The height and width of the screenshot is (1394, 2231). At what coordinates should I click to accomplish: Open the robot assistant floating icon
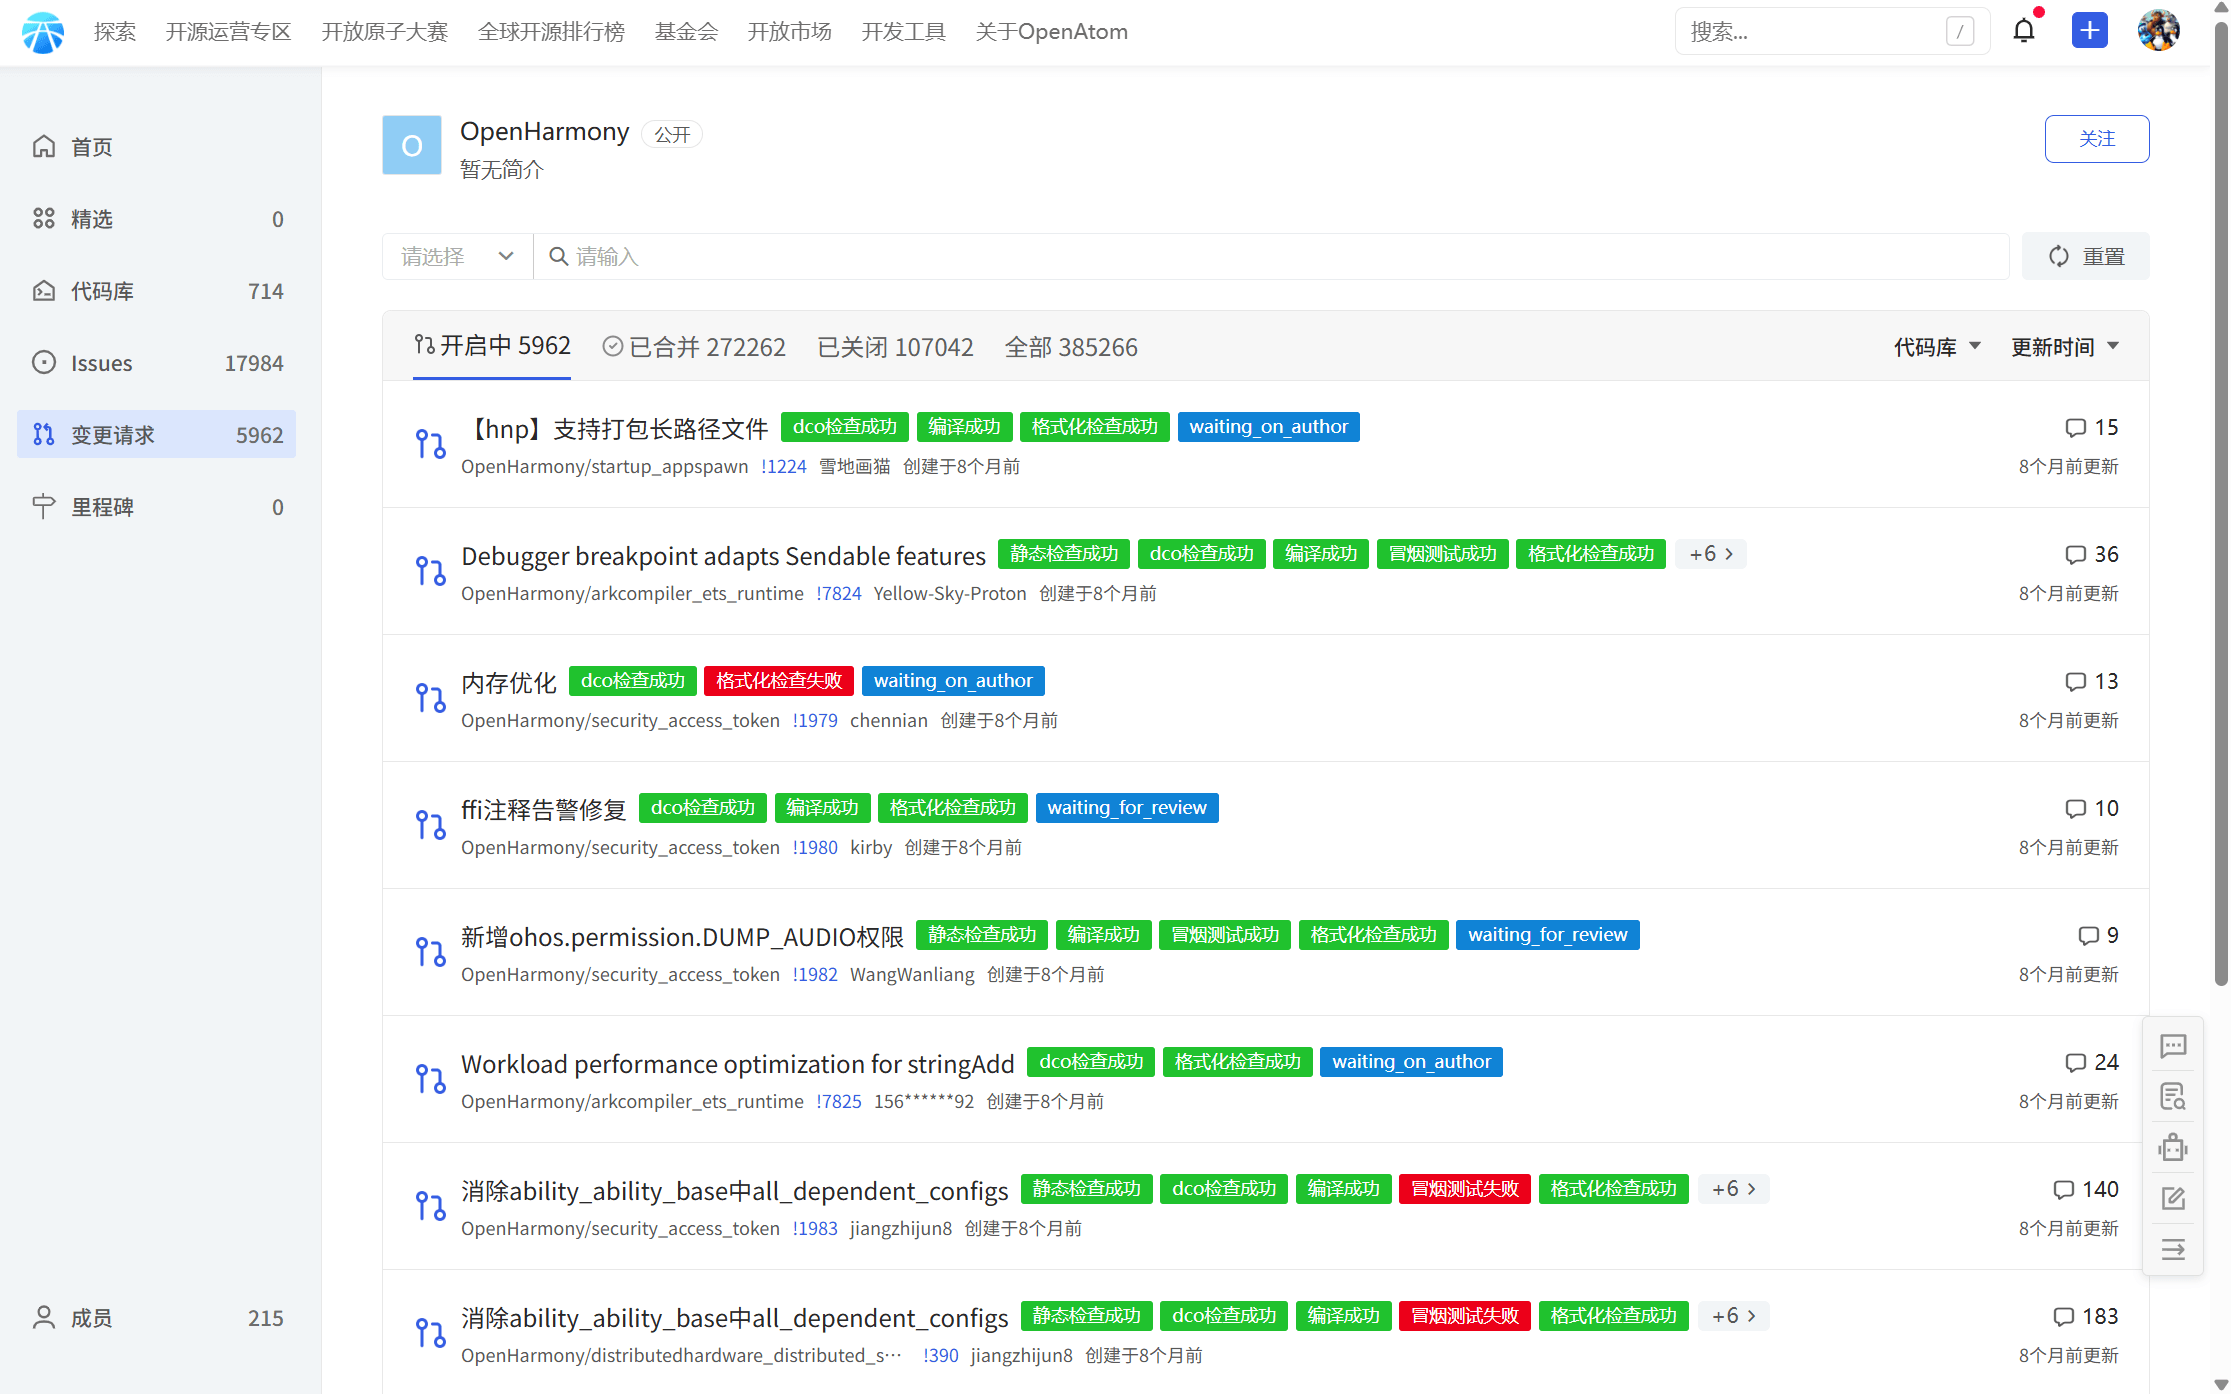2173,1147
